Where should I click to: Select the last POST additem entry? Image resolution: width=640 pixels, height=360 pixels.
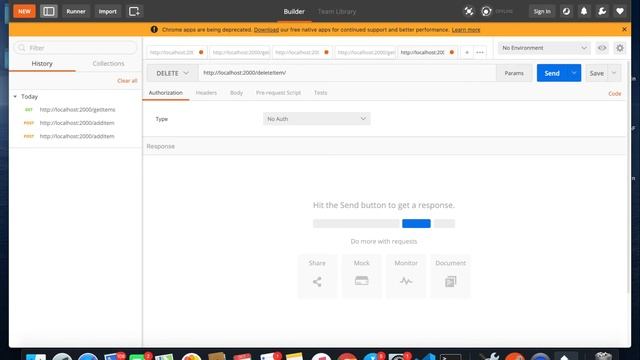(x=76, y=136)
